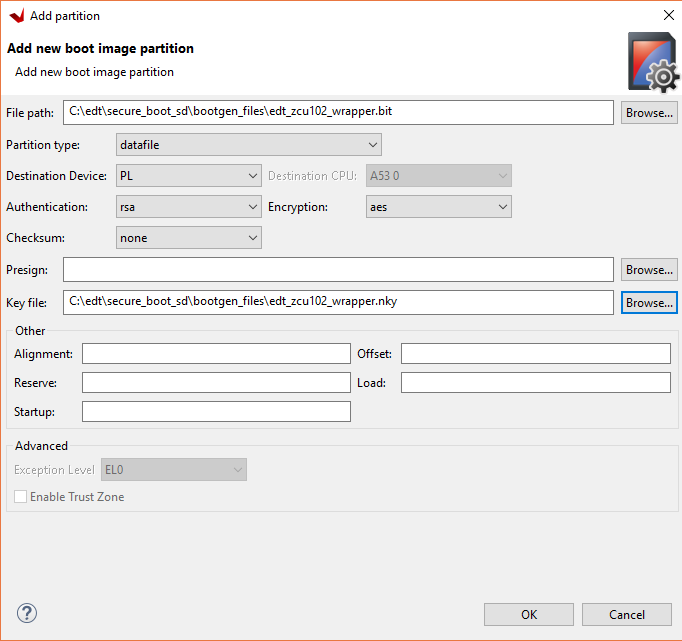The height and width of the screenshot is (641, 682).
Task: Click the Startup input field
Action: (x=216, y=412)
